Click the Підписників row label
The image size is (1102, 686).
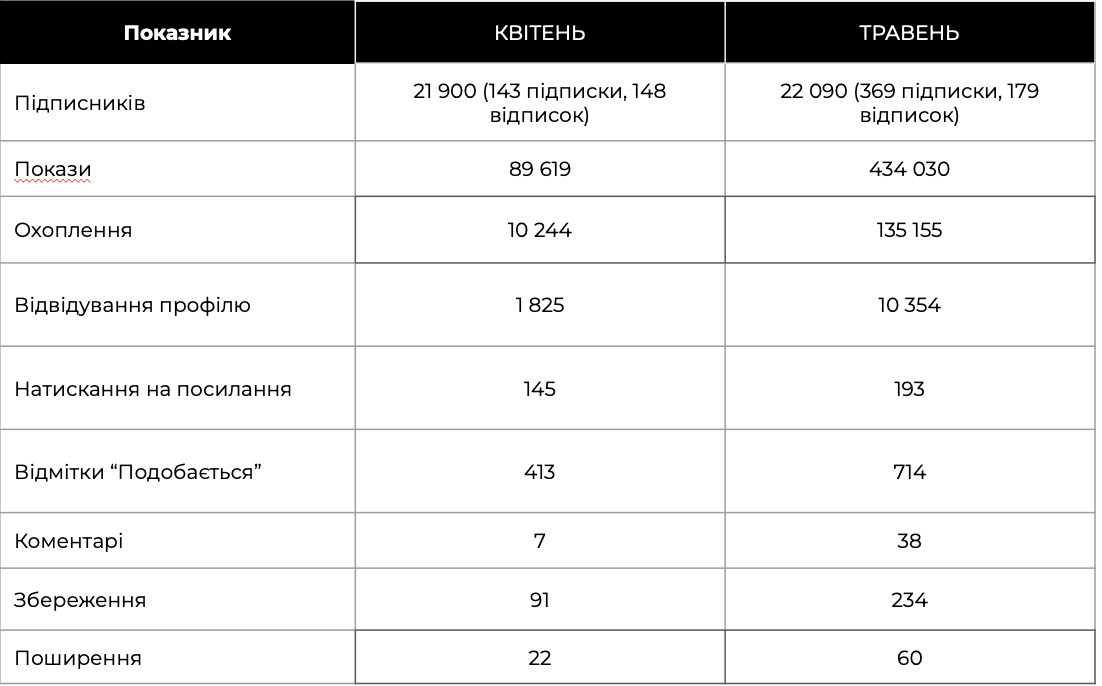pos(80,103)
